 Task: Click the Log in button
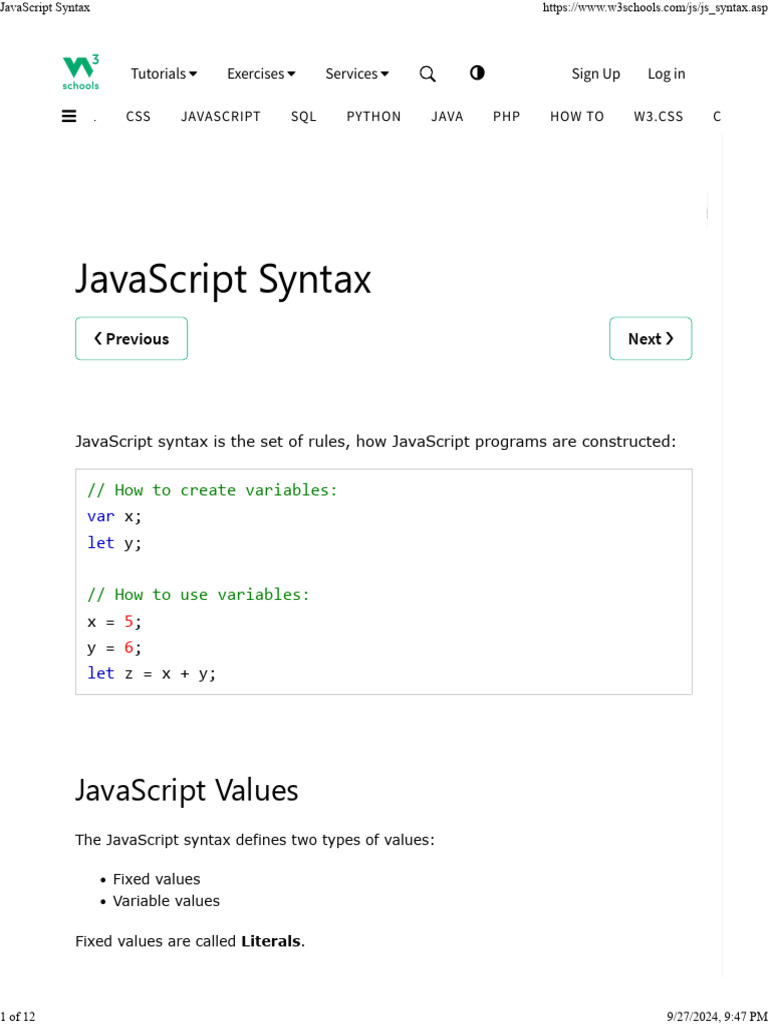[666, 74]
